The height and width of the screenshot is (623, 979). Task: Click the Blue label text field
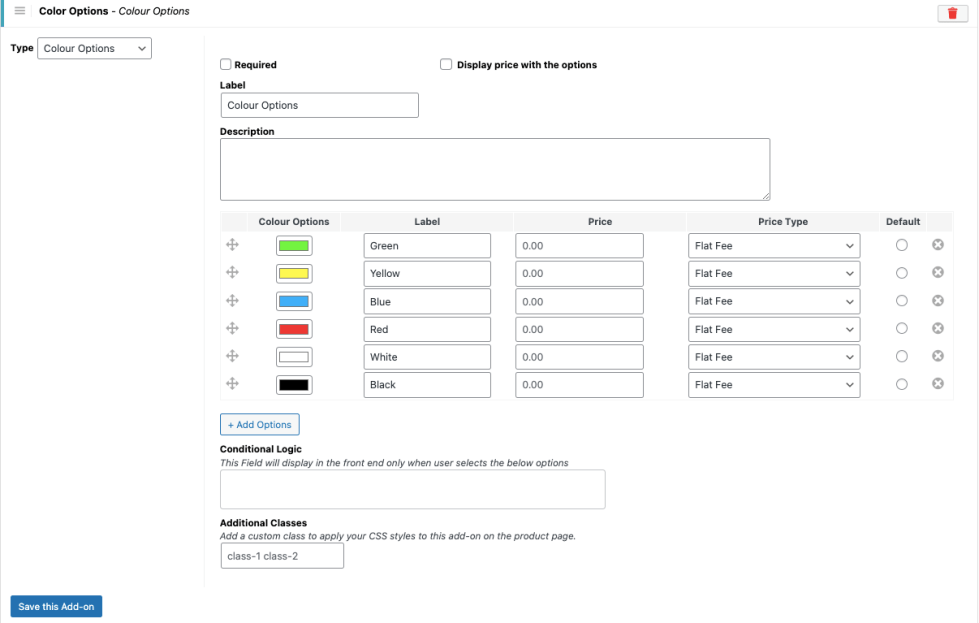click(427, 301)
